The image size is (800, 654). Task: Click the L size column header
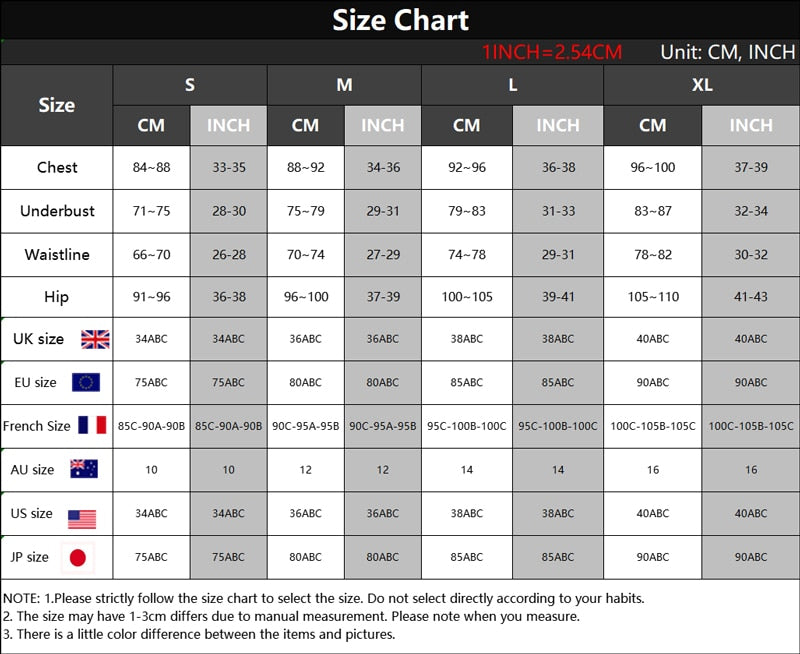512,85
